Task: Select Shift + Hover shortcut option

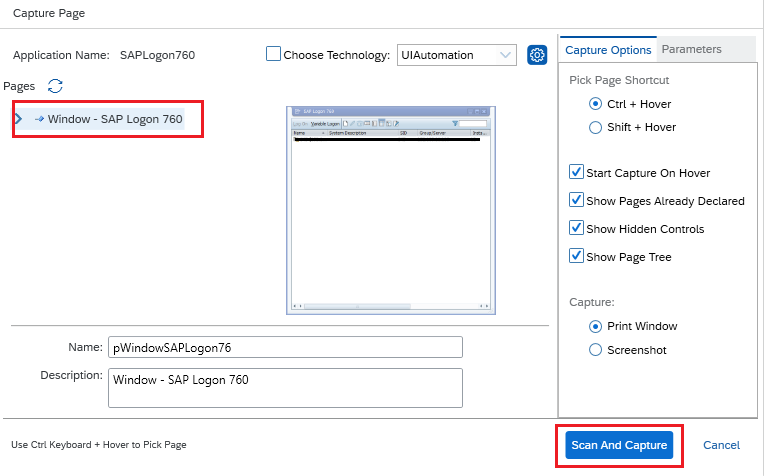Action: (596, 127)
